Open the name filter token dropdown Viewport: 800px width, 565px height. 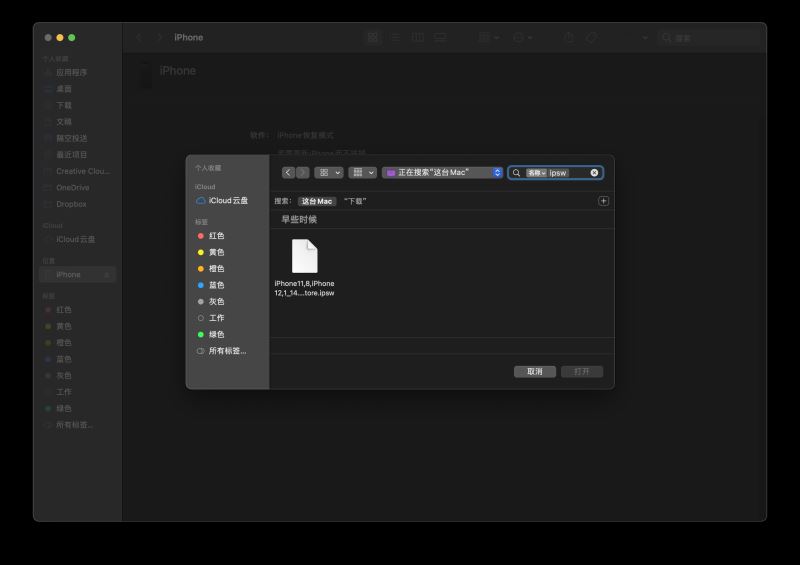click(x=536, y=173)
